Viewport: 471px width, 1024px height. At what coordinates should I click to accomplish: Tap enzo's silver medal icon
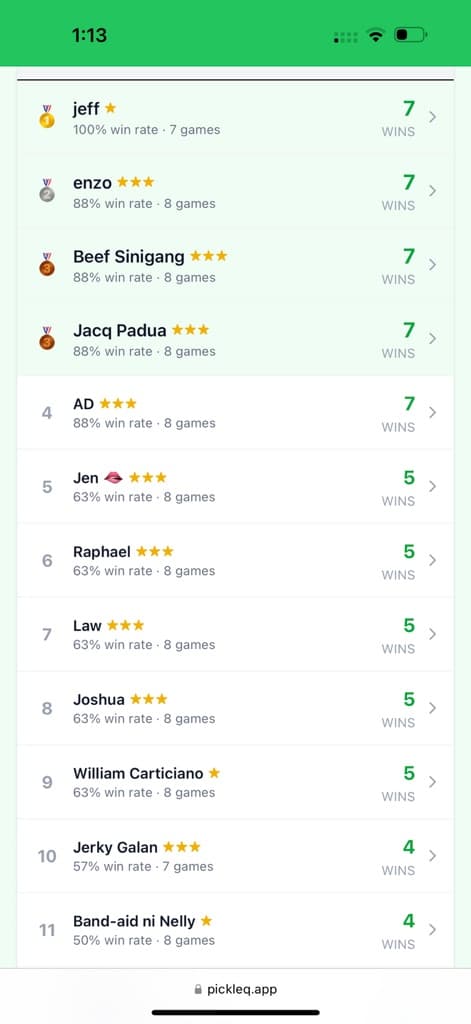point(46,191)
